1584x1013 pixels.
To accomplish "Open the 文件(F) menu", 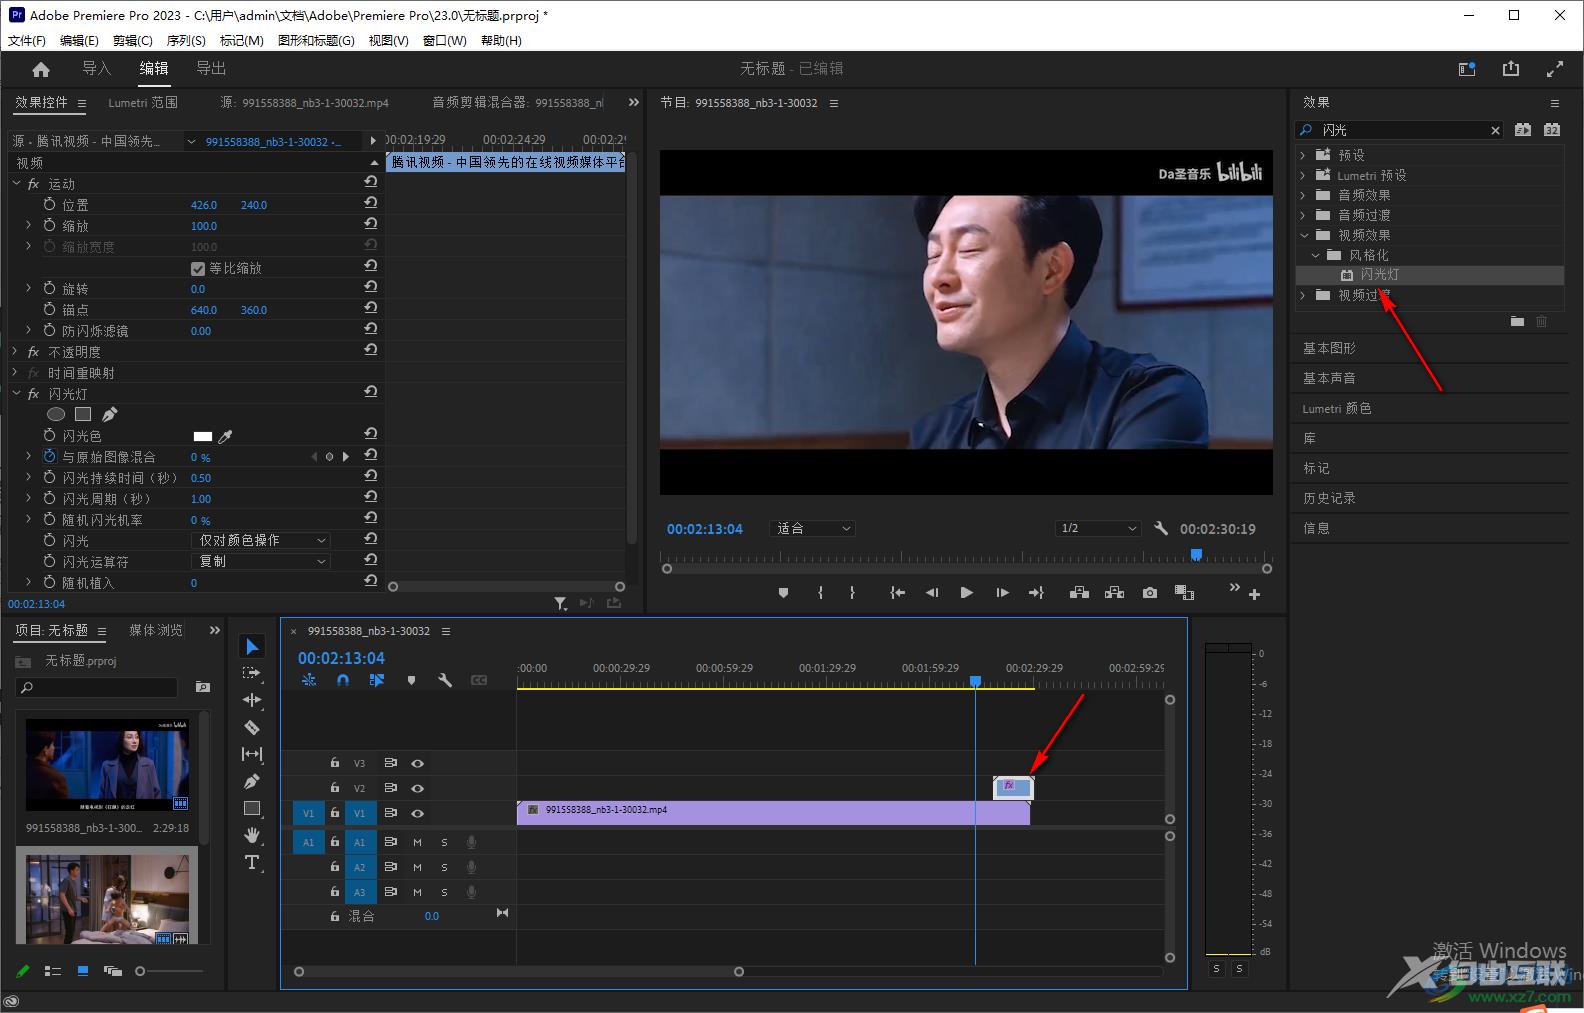I will click(27, 41).
